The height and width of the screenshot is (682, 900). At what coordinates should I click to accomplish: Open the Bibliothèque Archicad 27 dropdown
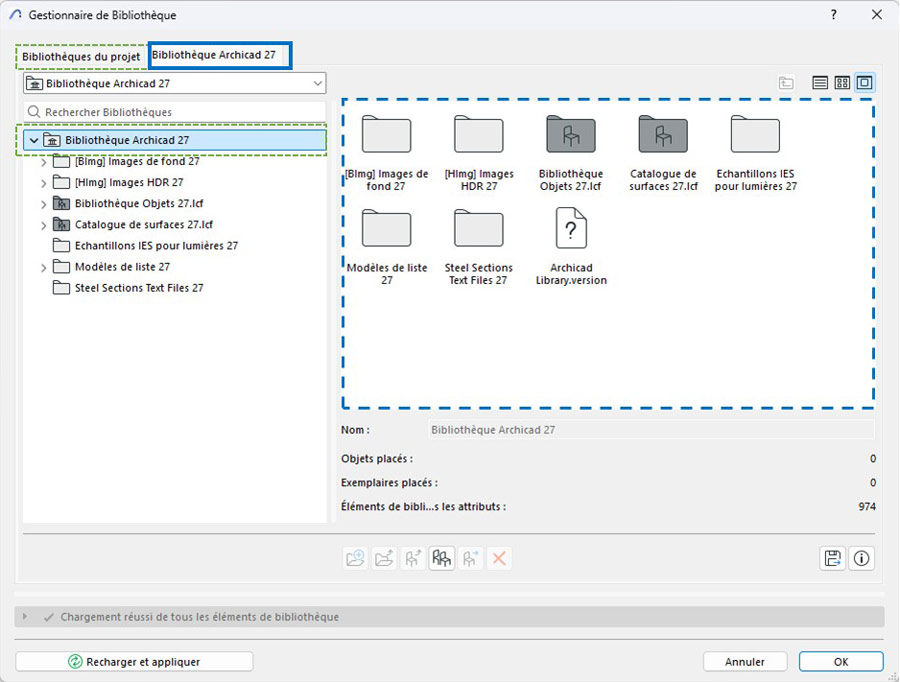174,83
